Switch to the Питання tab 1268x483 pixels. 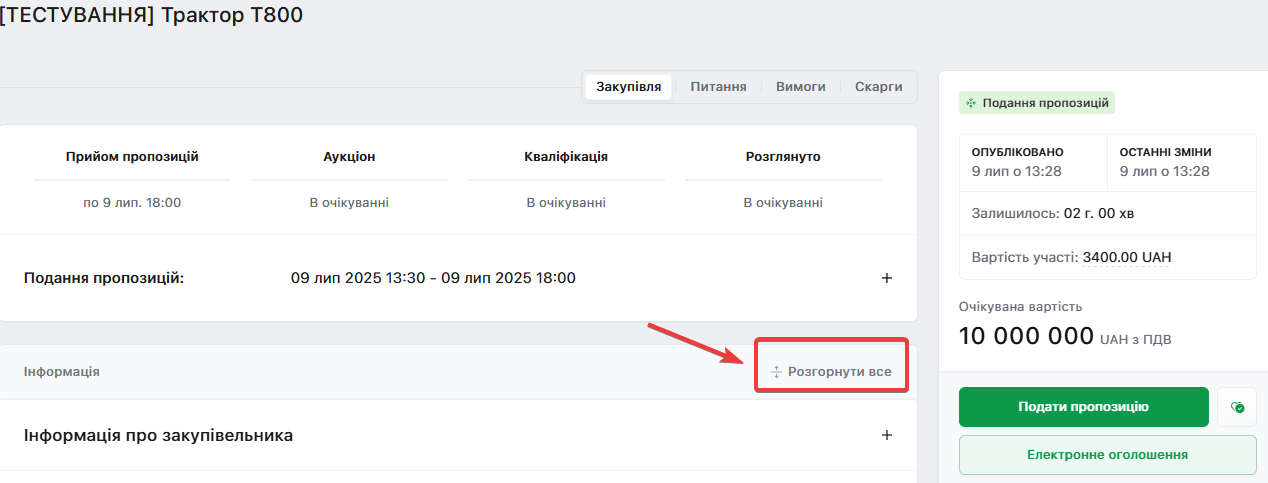click(x=718, y=87)
